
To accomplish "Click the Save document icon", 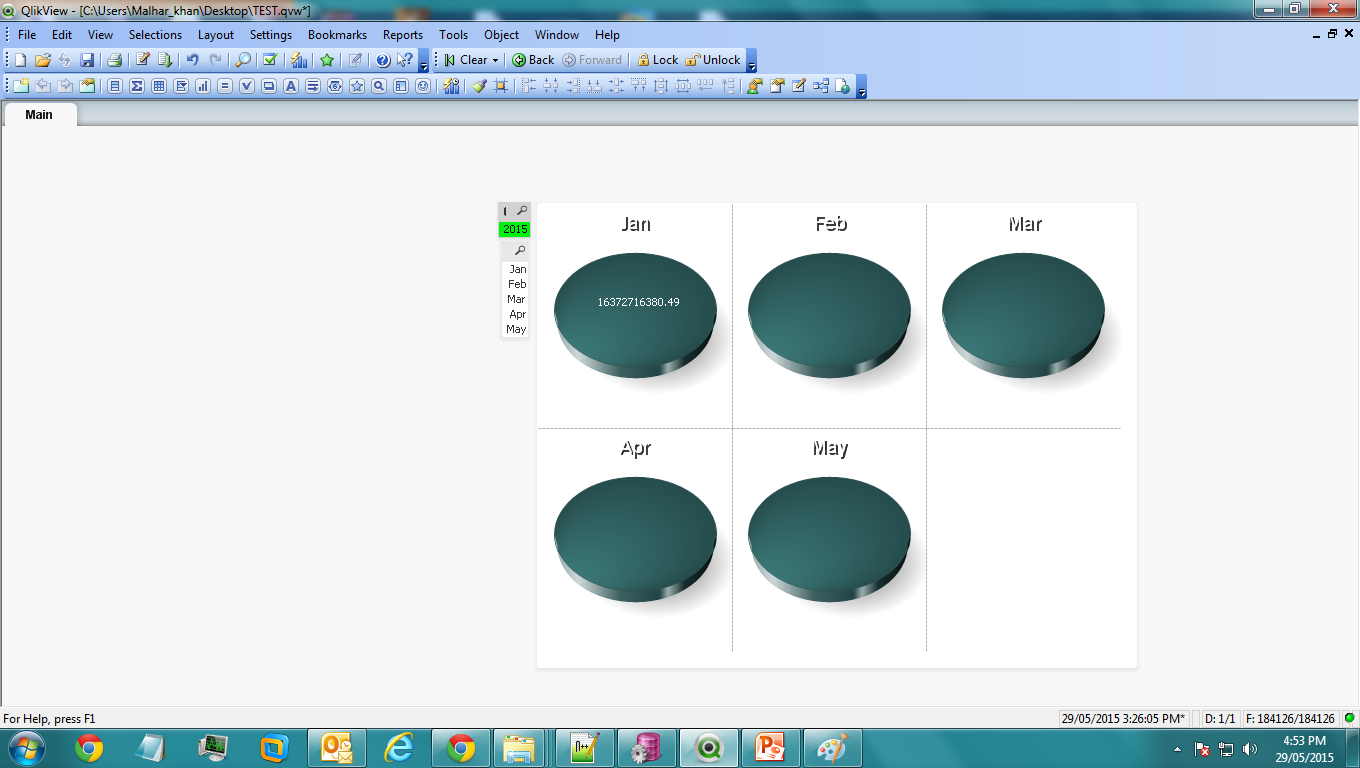I will coord(87,60).
